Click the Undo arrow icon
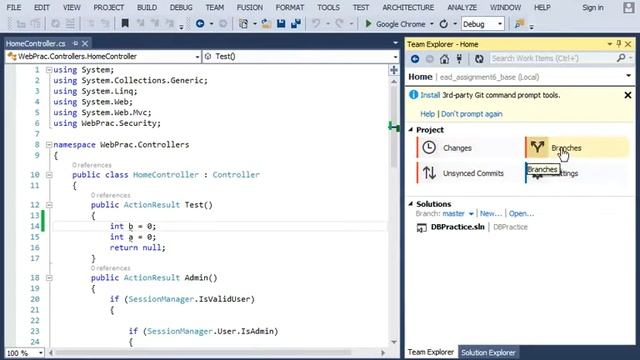Viewport: 640px width, 360px height. (x=316, y=24)
